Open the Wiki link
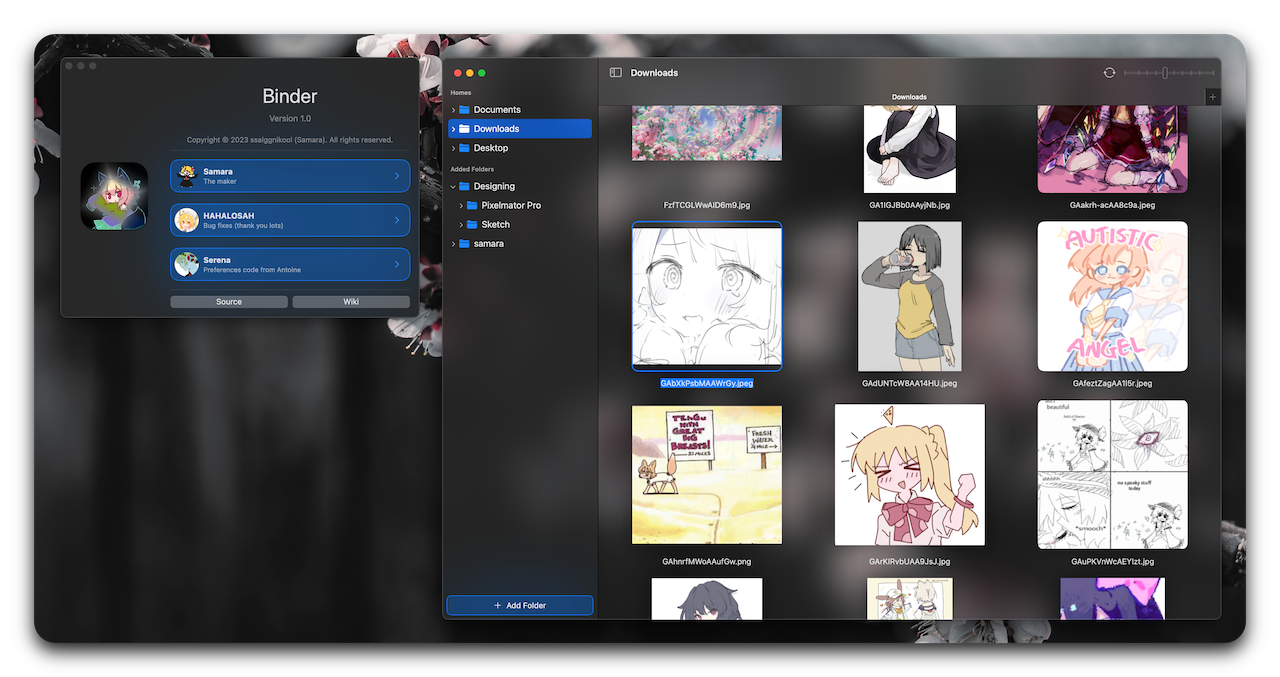Image resolution: width=1280 pixels, height=677 pixels. [x=351, y=301]
